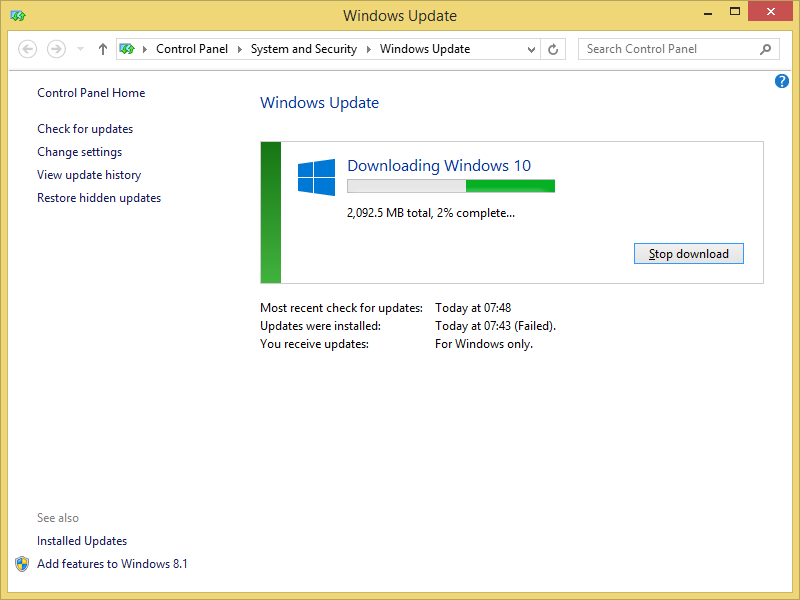800x600 pixels.
Task: Click the search magnifier icon
Action: click(765, 49)
